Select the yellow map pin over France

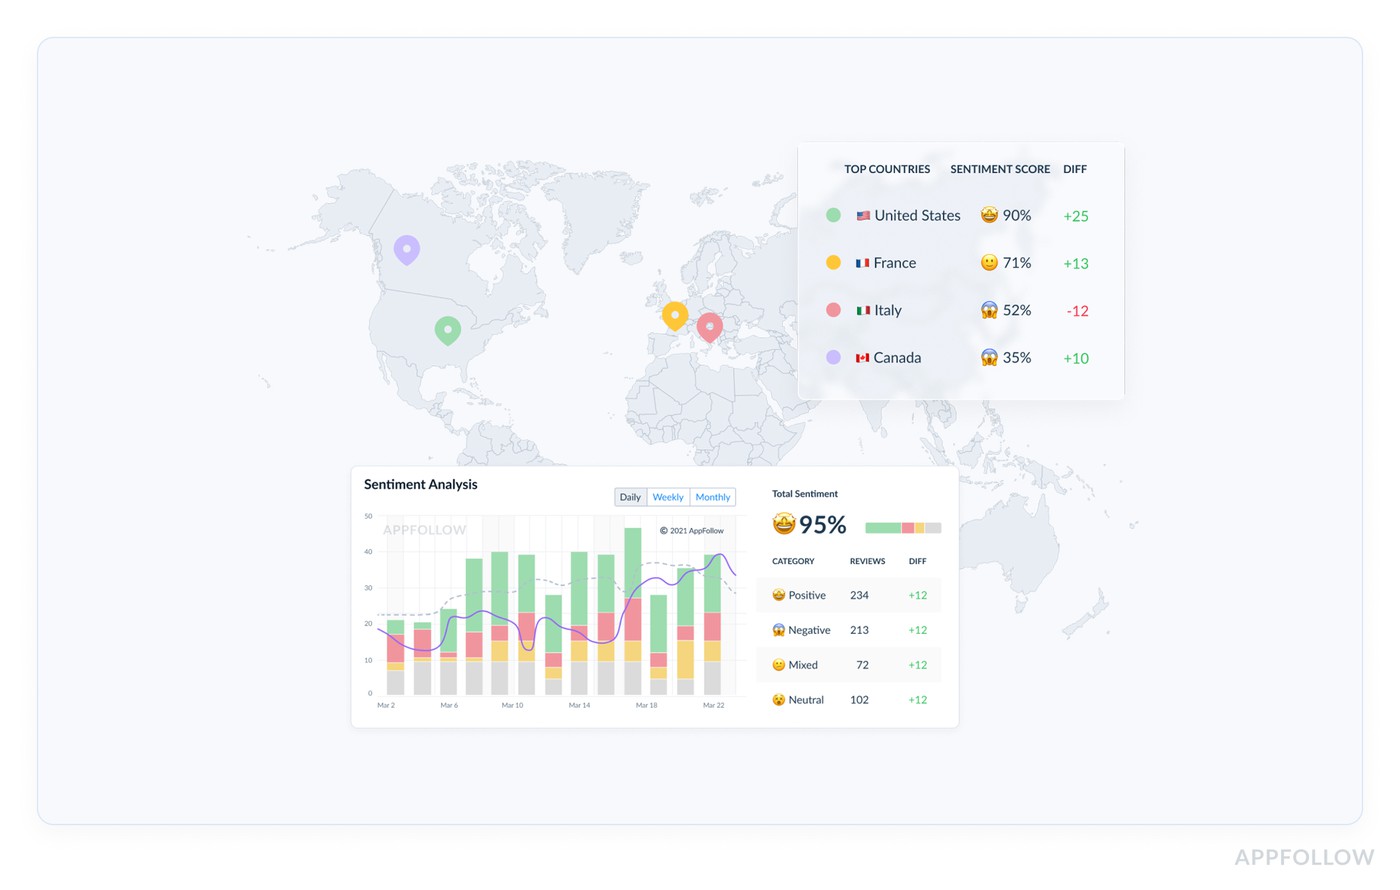[x=675, y=314]
